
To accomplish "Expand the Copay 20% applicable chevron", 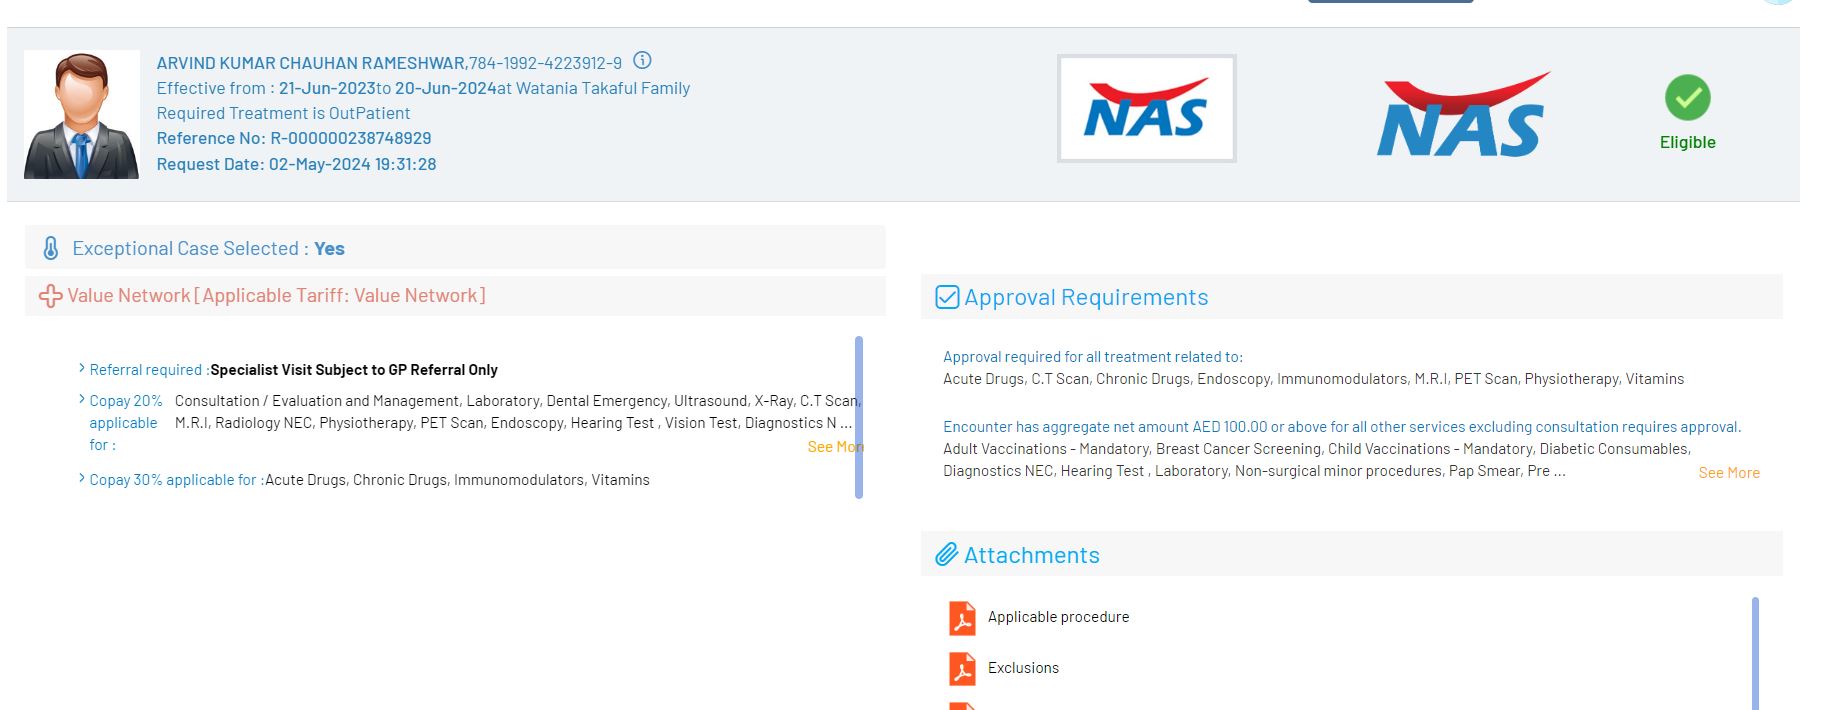I will 82,400.
